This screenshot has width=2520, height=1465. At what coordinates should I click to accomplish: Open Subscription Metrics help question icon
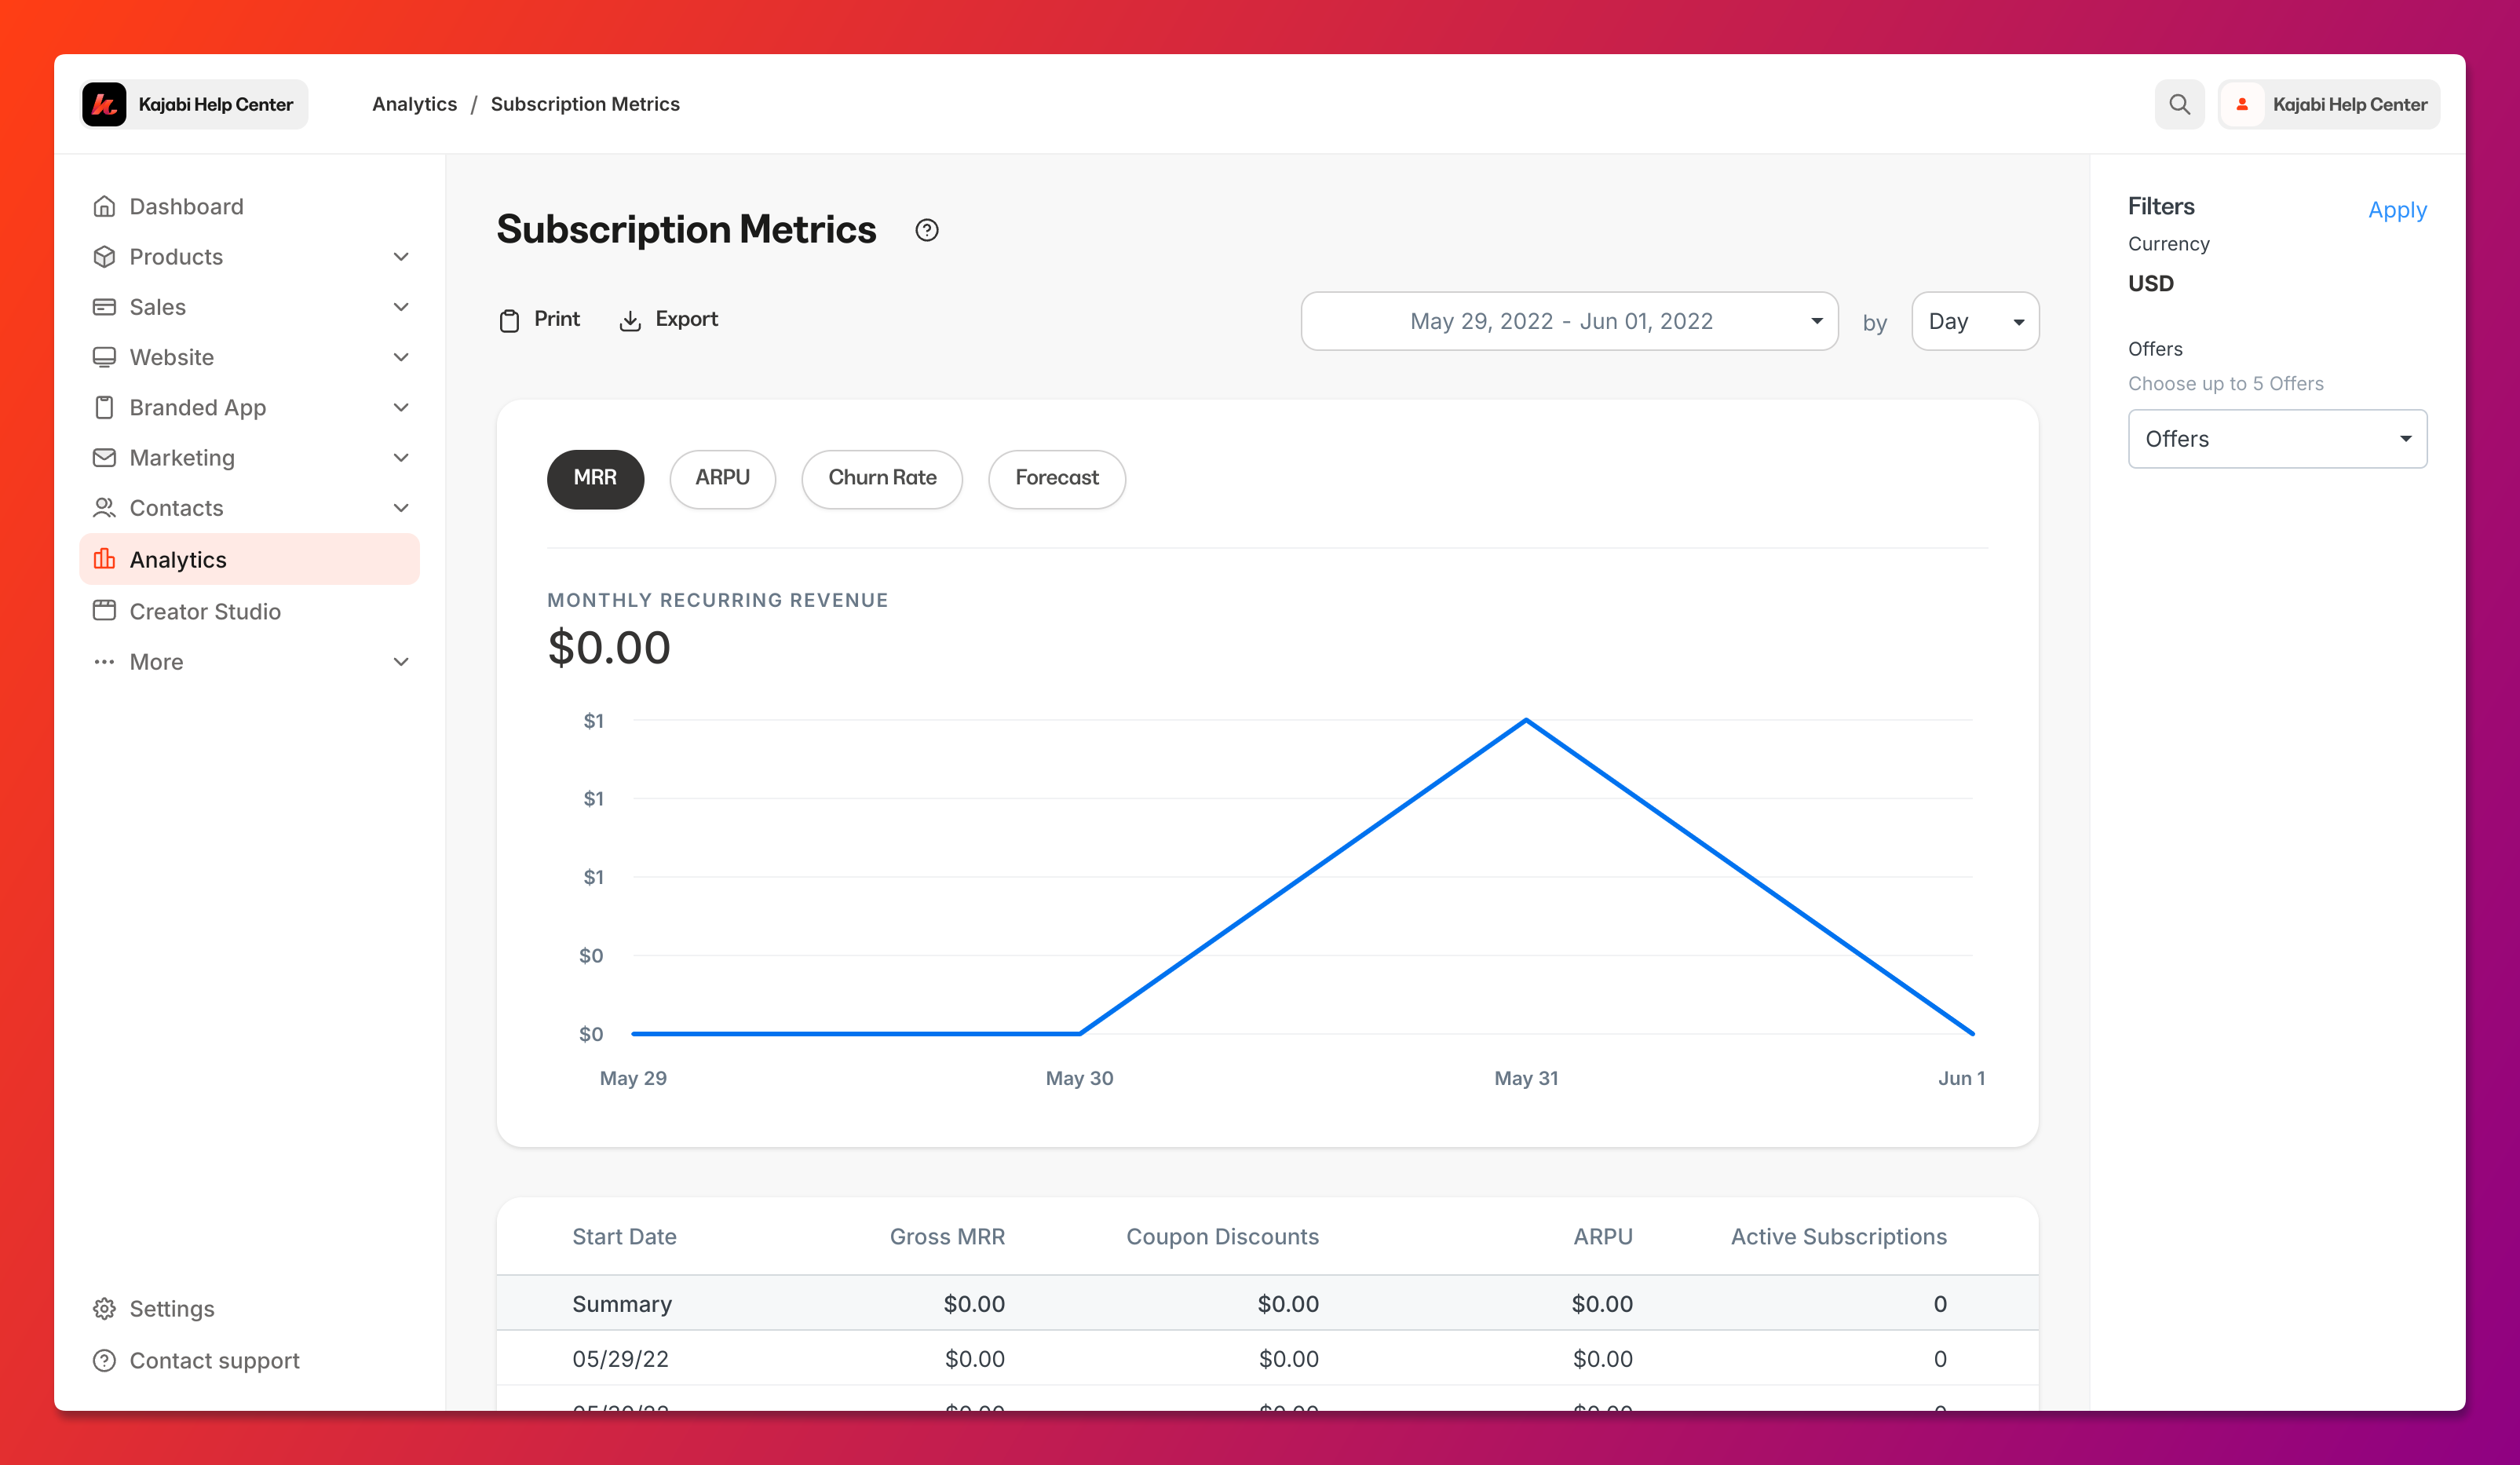click(x=927, y=230)
